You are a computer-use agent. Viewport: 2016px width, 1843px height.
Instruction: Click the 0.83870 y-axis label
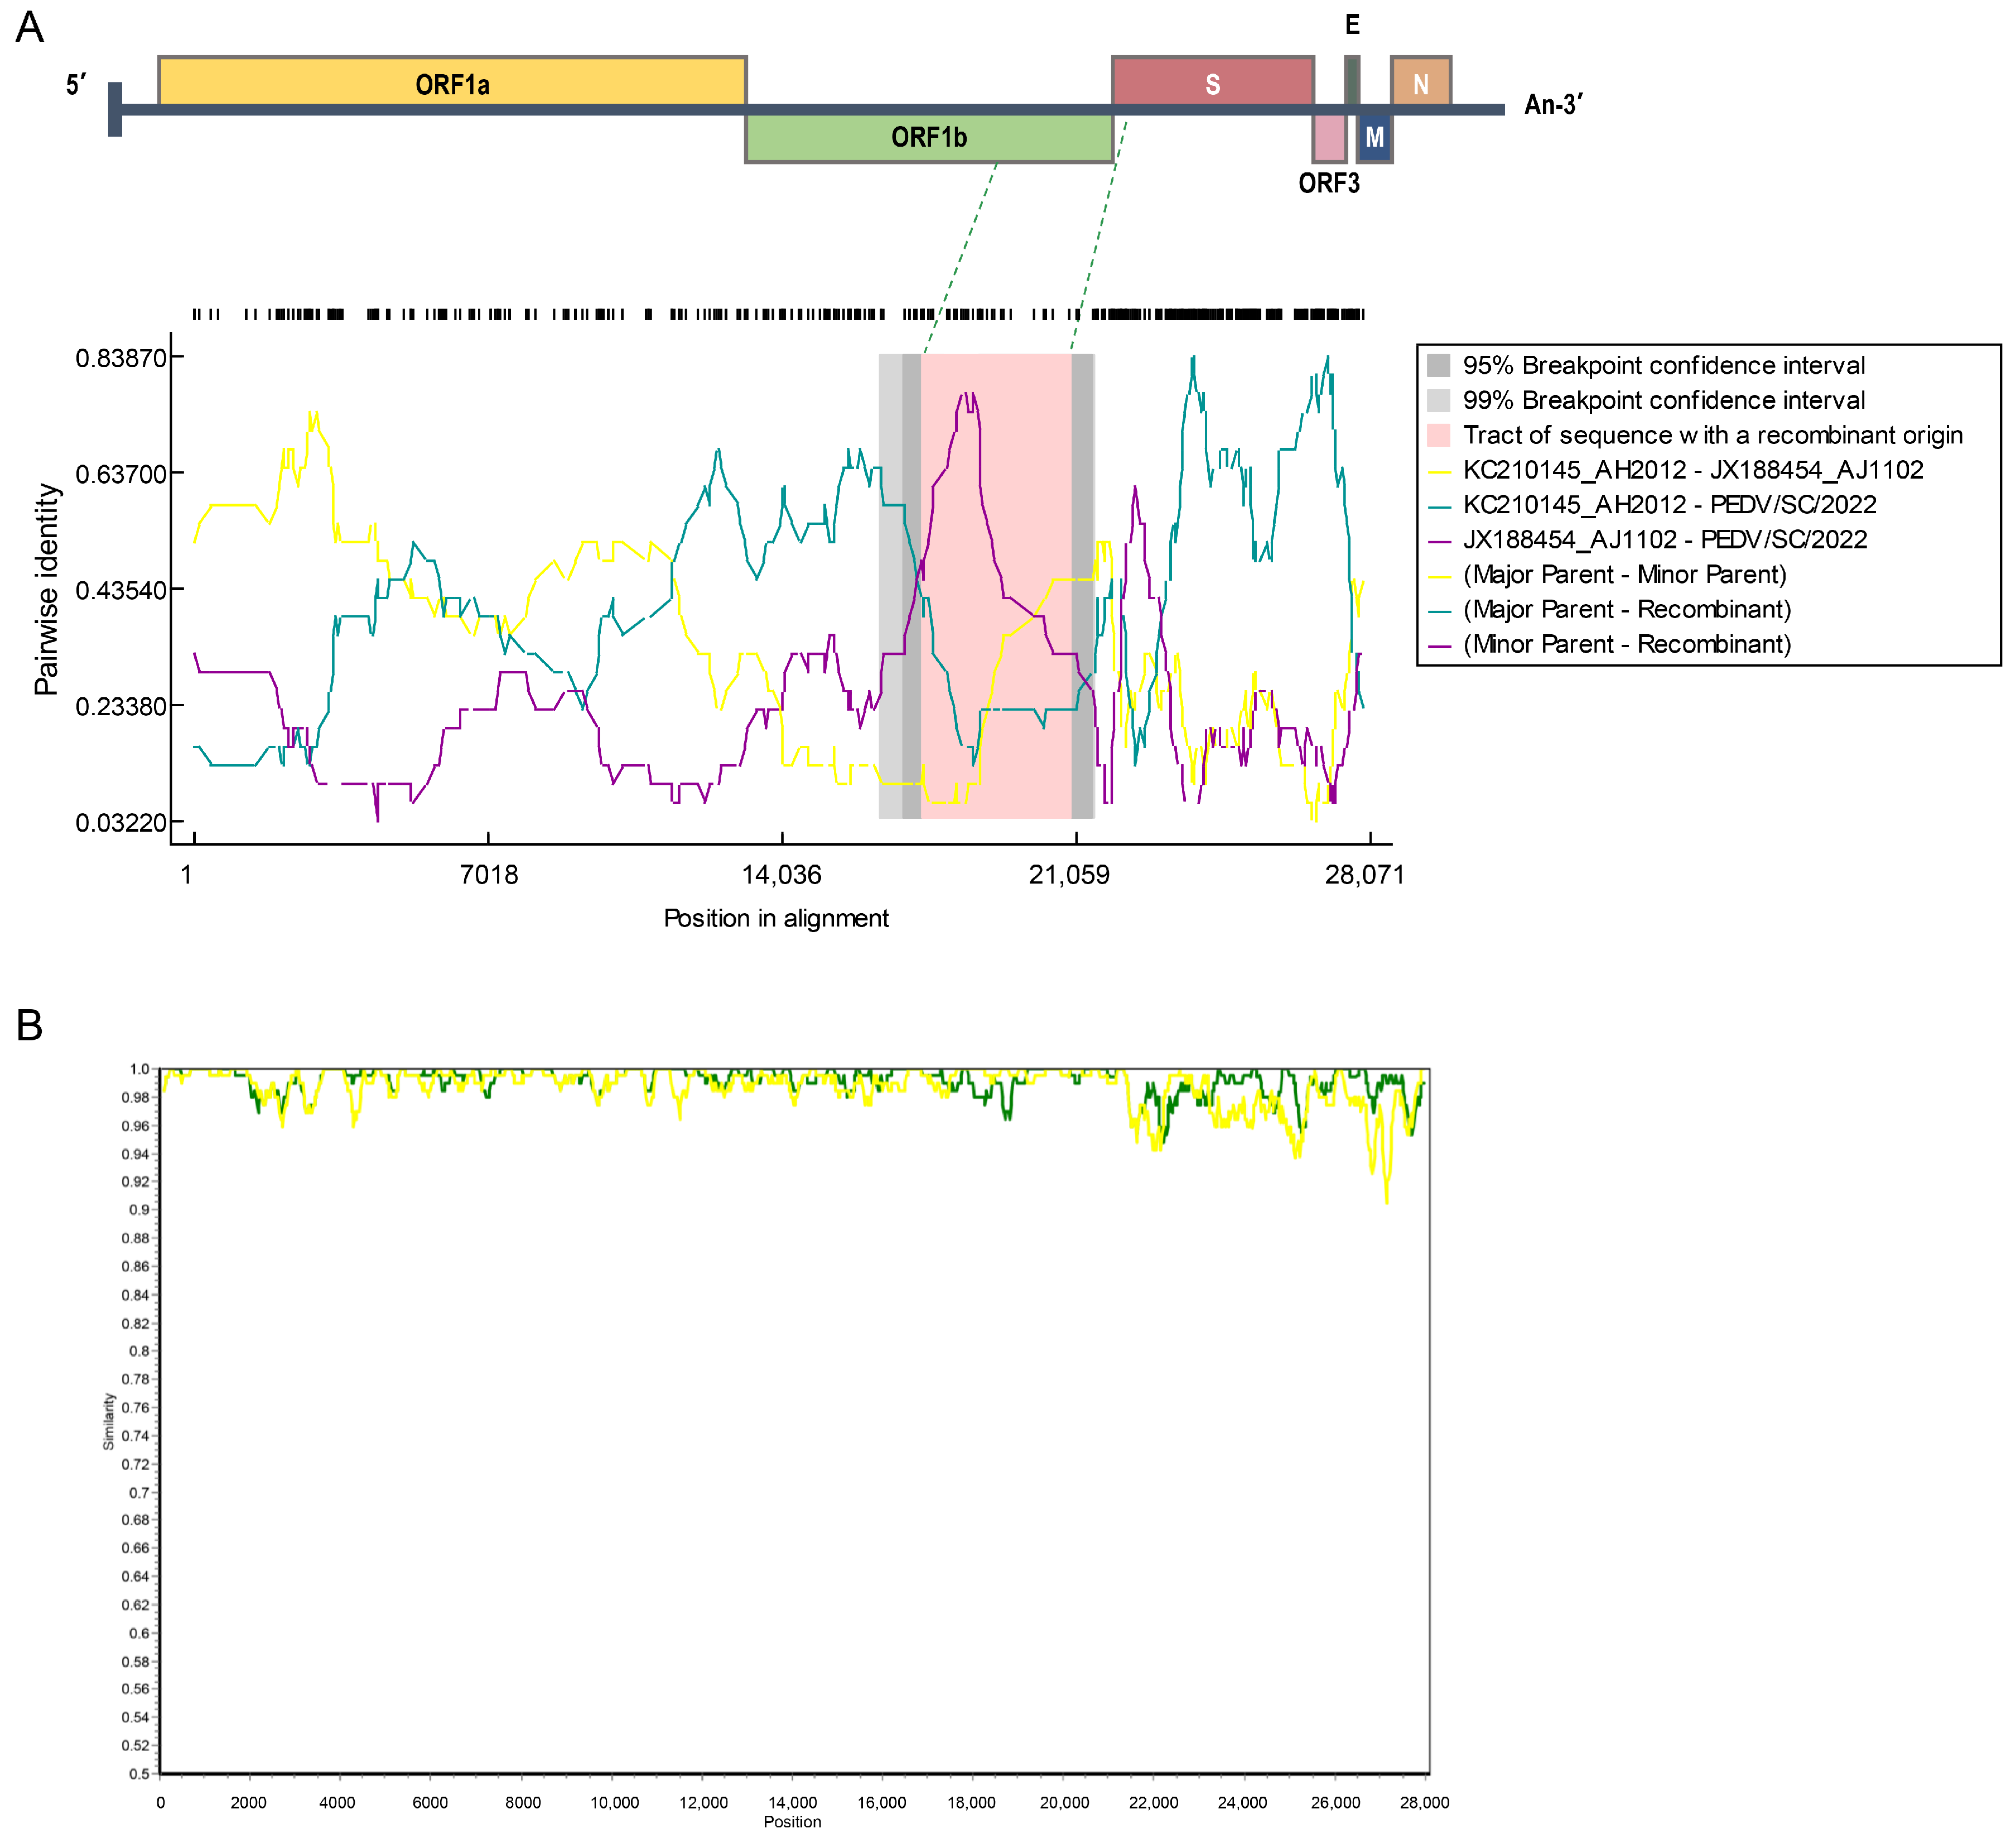coord(121,358)
